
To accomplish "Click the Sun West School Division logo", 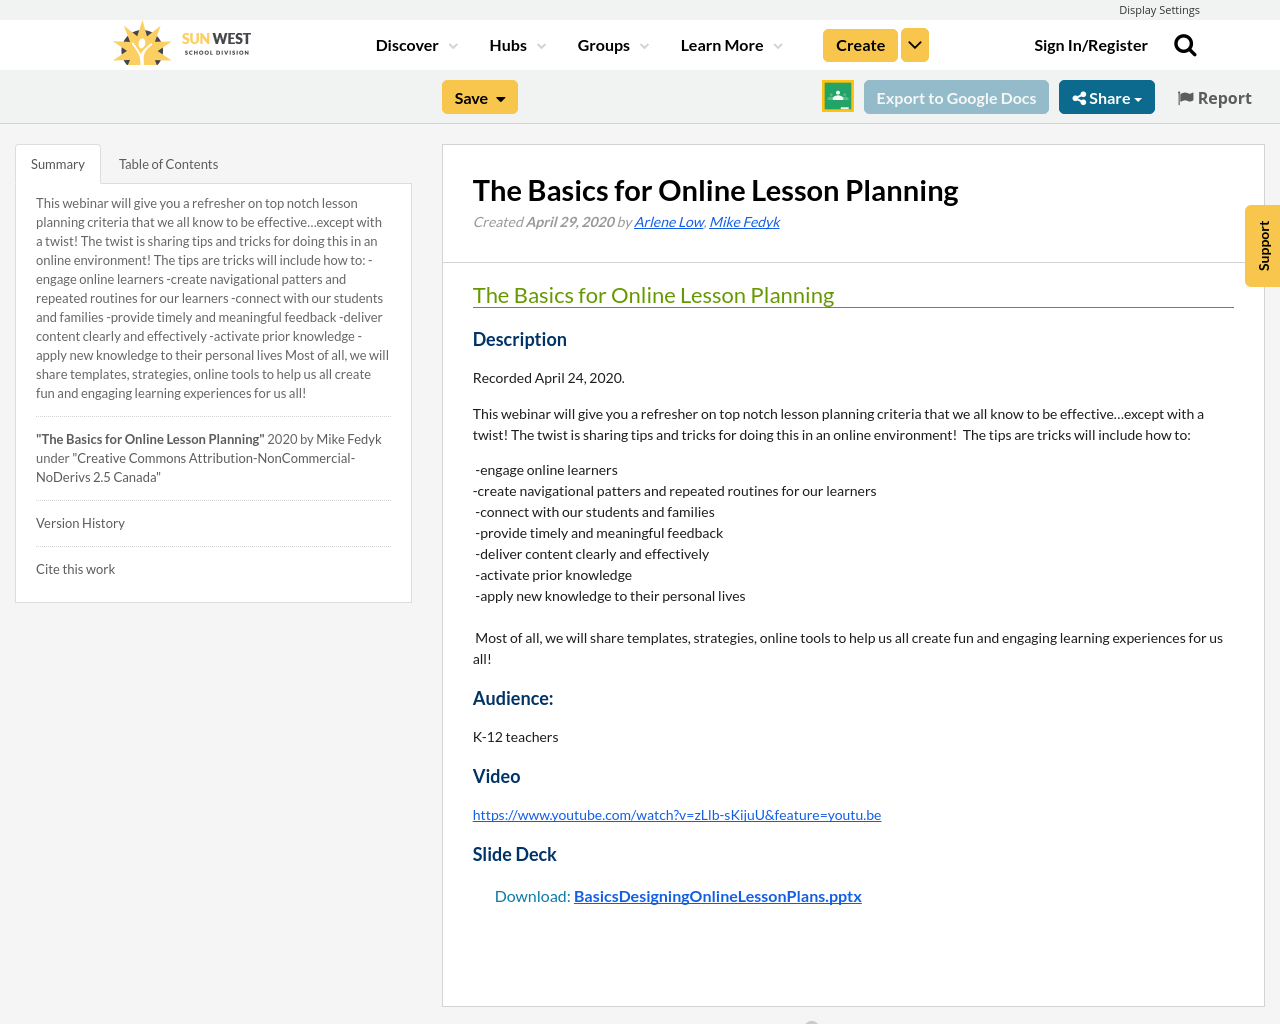I will pos(180,41).
